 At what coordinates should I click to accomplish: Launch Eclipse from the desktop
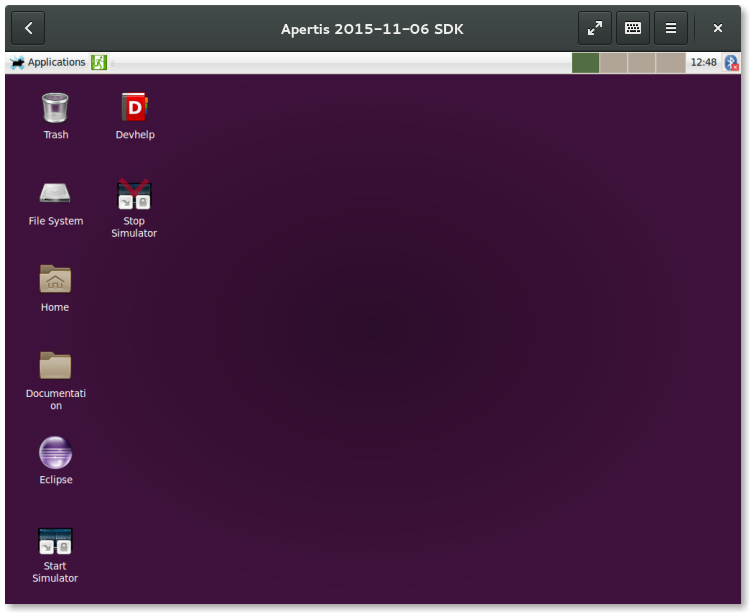point(55,453)
